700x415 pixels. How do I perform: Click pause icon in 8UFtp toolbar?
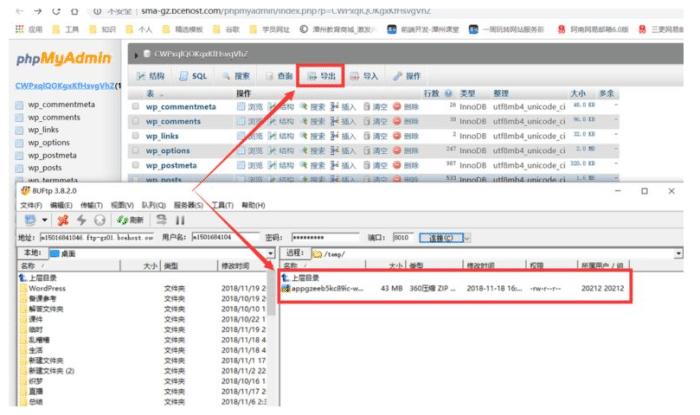(x=180, y=220)
